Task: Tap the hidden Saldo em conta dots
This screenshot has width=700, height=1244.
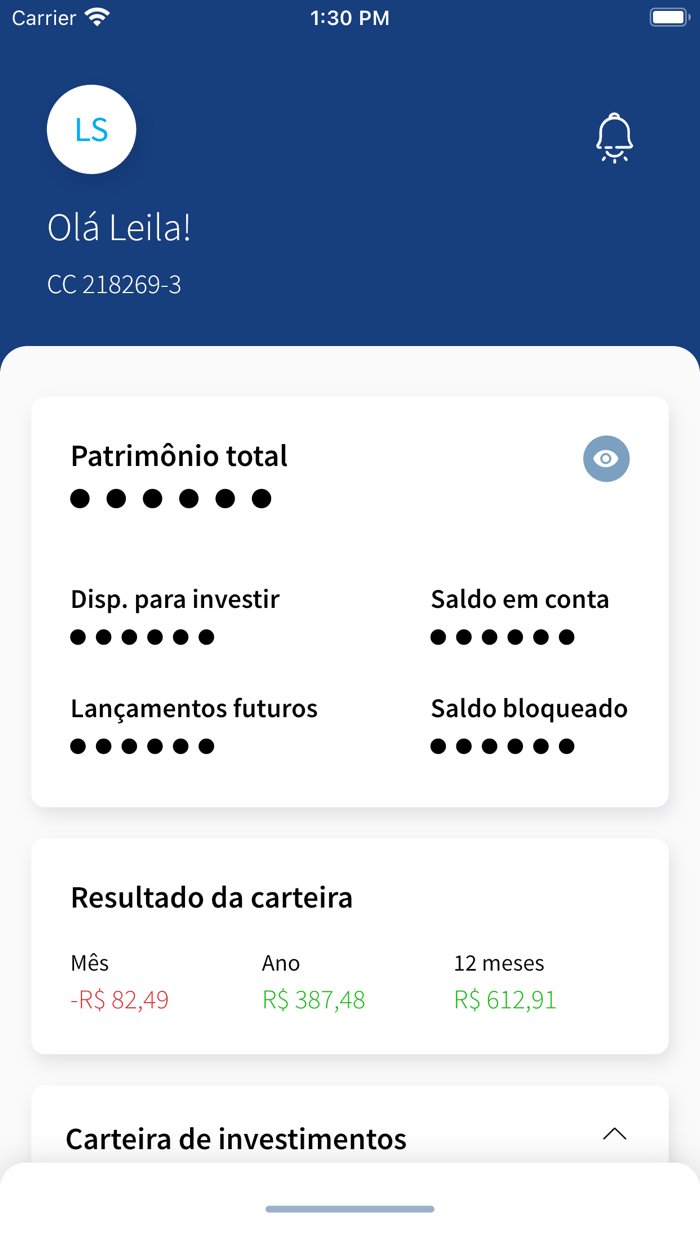Action: (502, 636)
